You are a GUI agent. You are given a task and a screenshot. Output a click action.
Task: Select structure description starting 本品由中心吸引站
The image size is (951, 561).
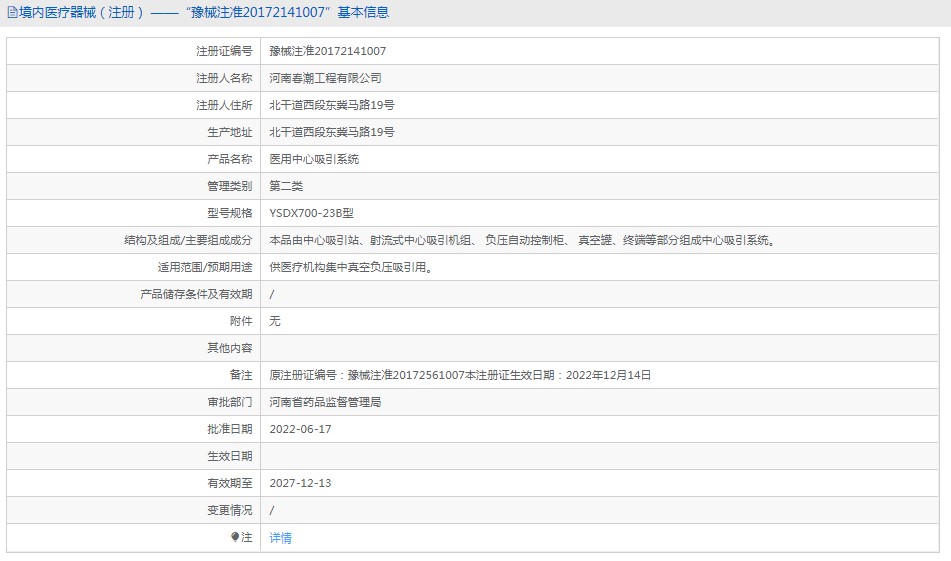click(x=522, y=240)
